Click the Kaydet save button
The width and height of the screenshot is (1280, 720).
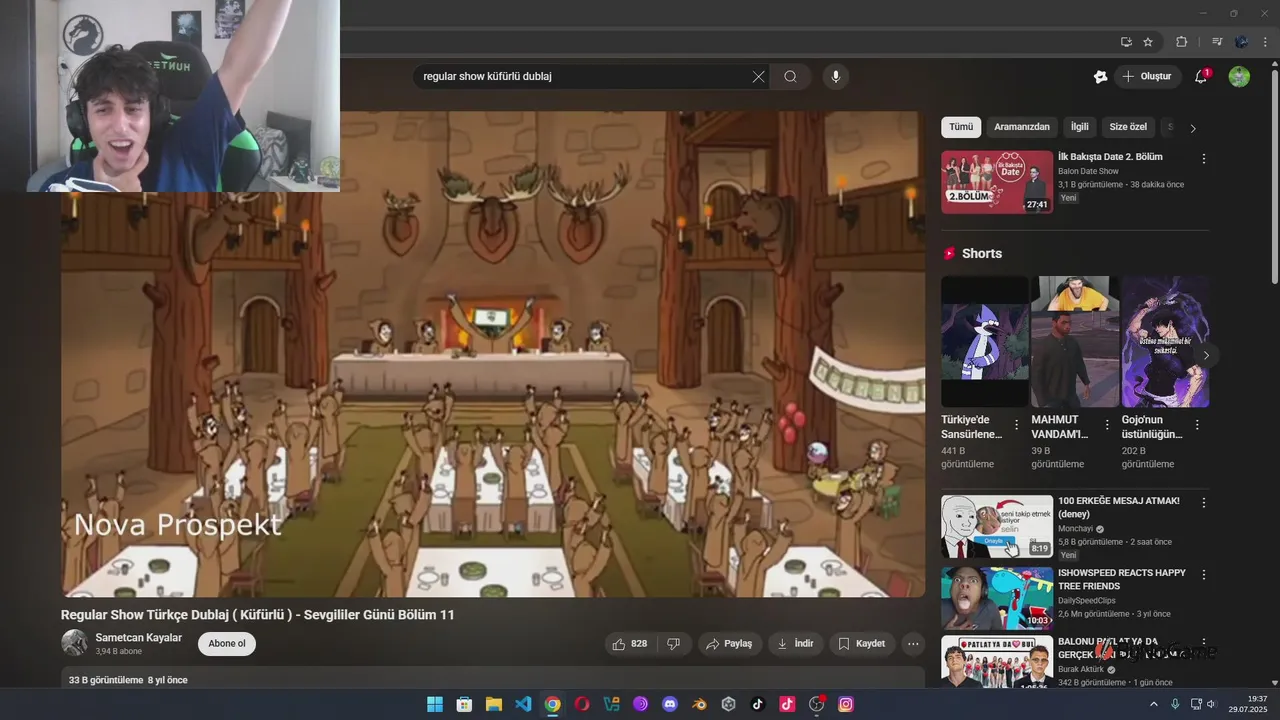(862, 644)
